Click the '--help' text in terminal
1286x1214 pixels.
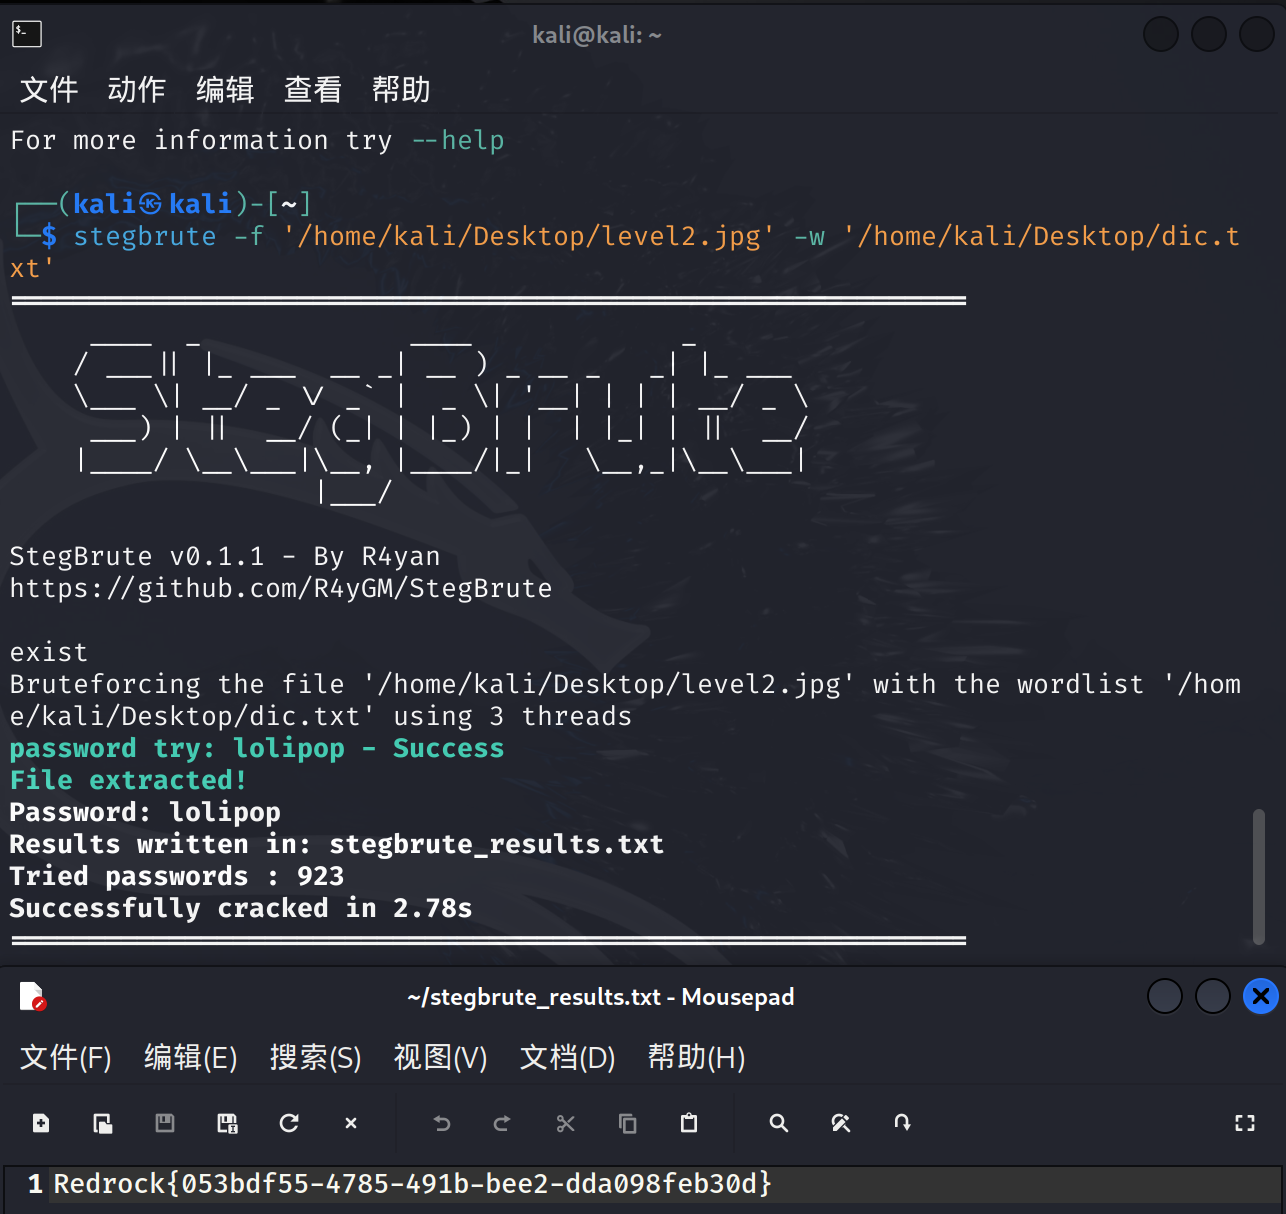[458, 140]
